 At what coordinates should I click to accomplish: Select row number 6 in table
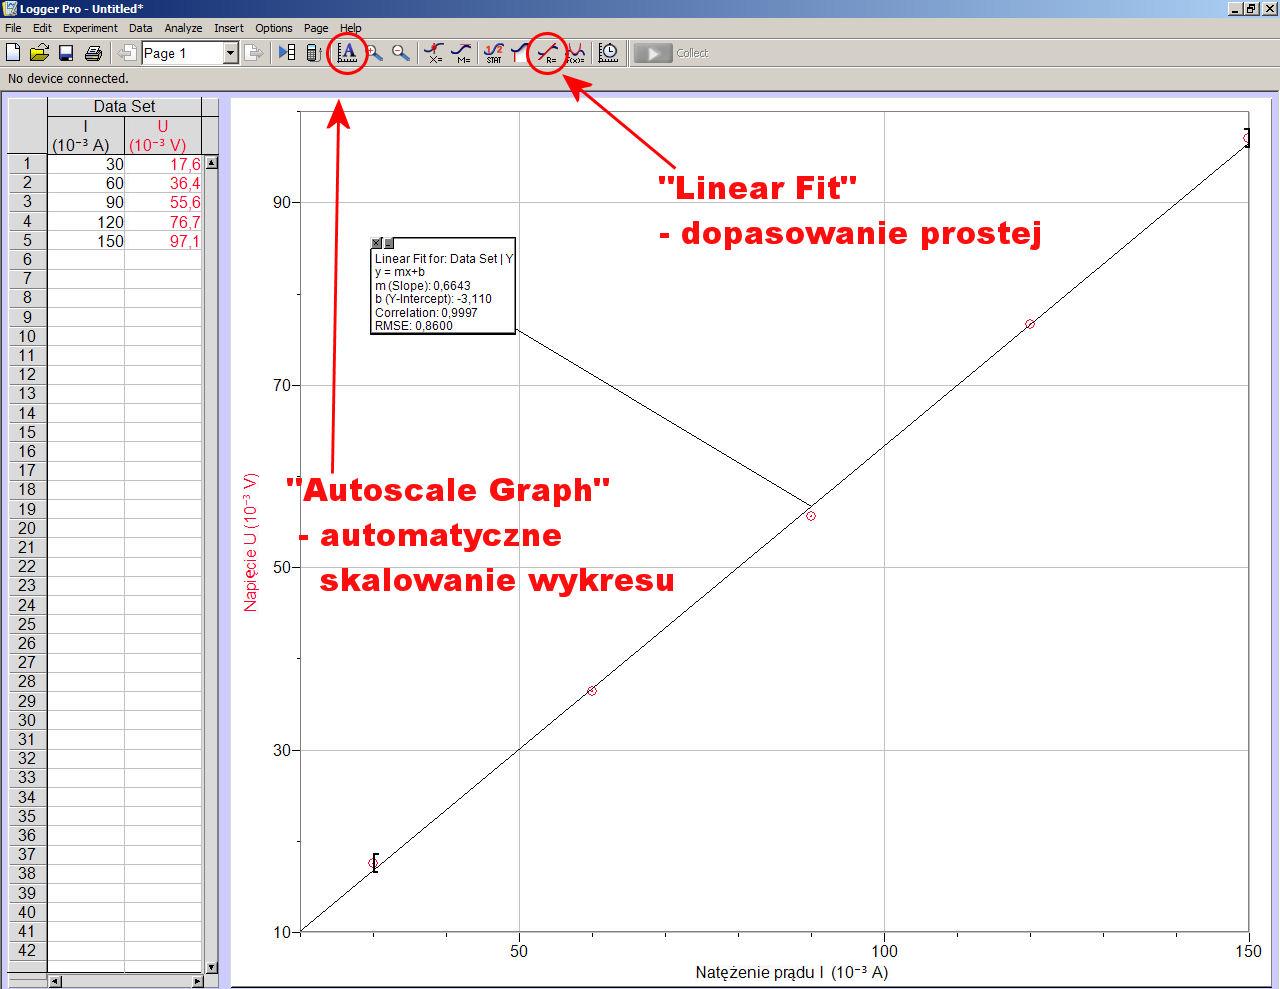[x=28, y=260]
